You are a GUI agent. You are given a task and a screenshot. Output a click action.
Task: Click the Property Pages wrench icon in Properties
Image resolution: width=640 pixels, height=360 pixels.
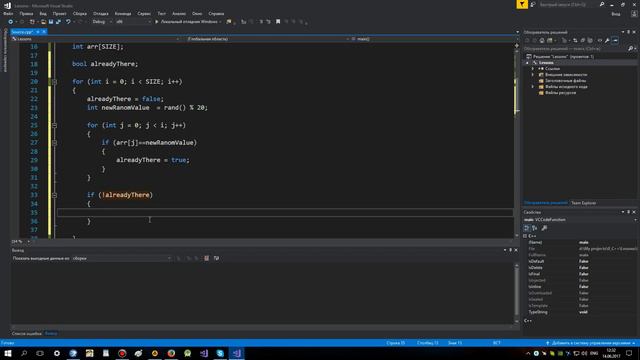coord(544,228)
